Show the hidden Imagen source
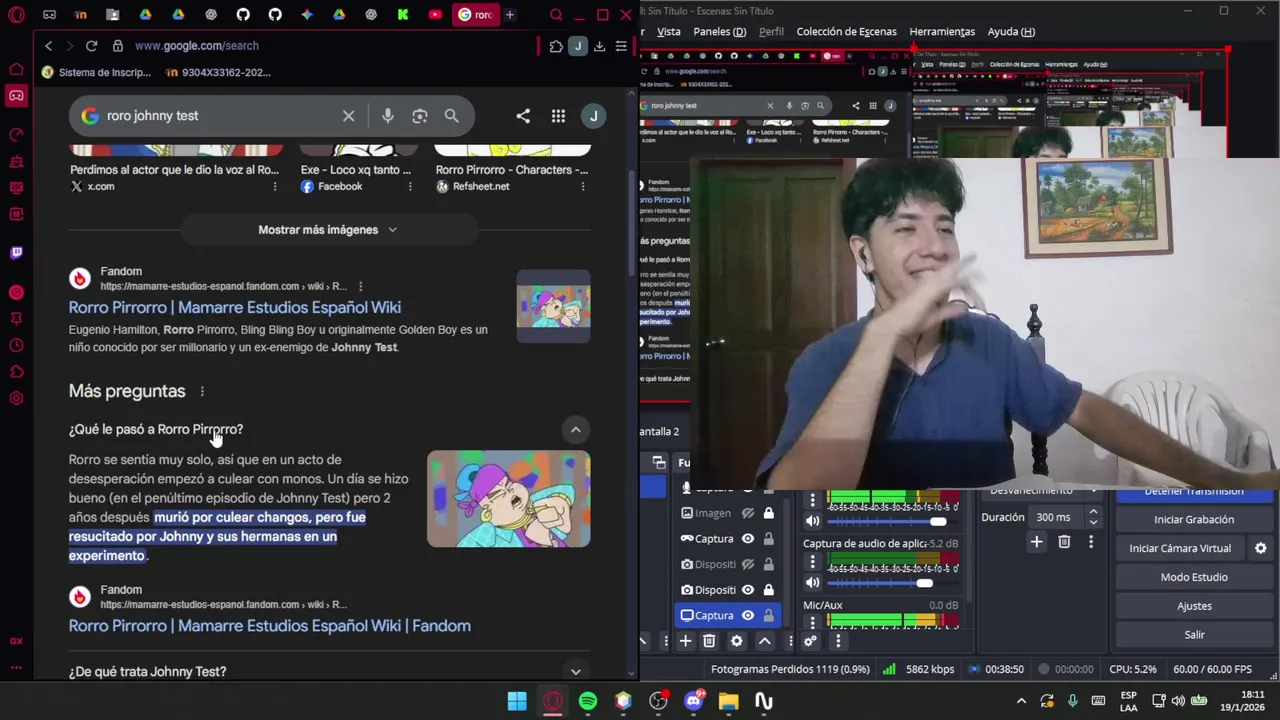Viewport: 1280px width, 720px height. 747,513
